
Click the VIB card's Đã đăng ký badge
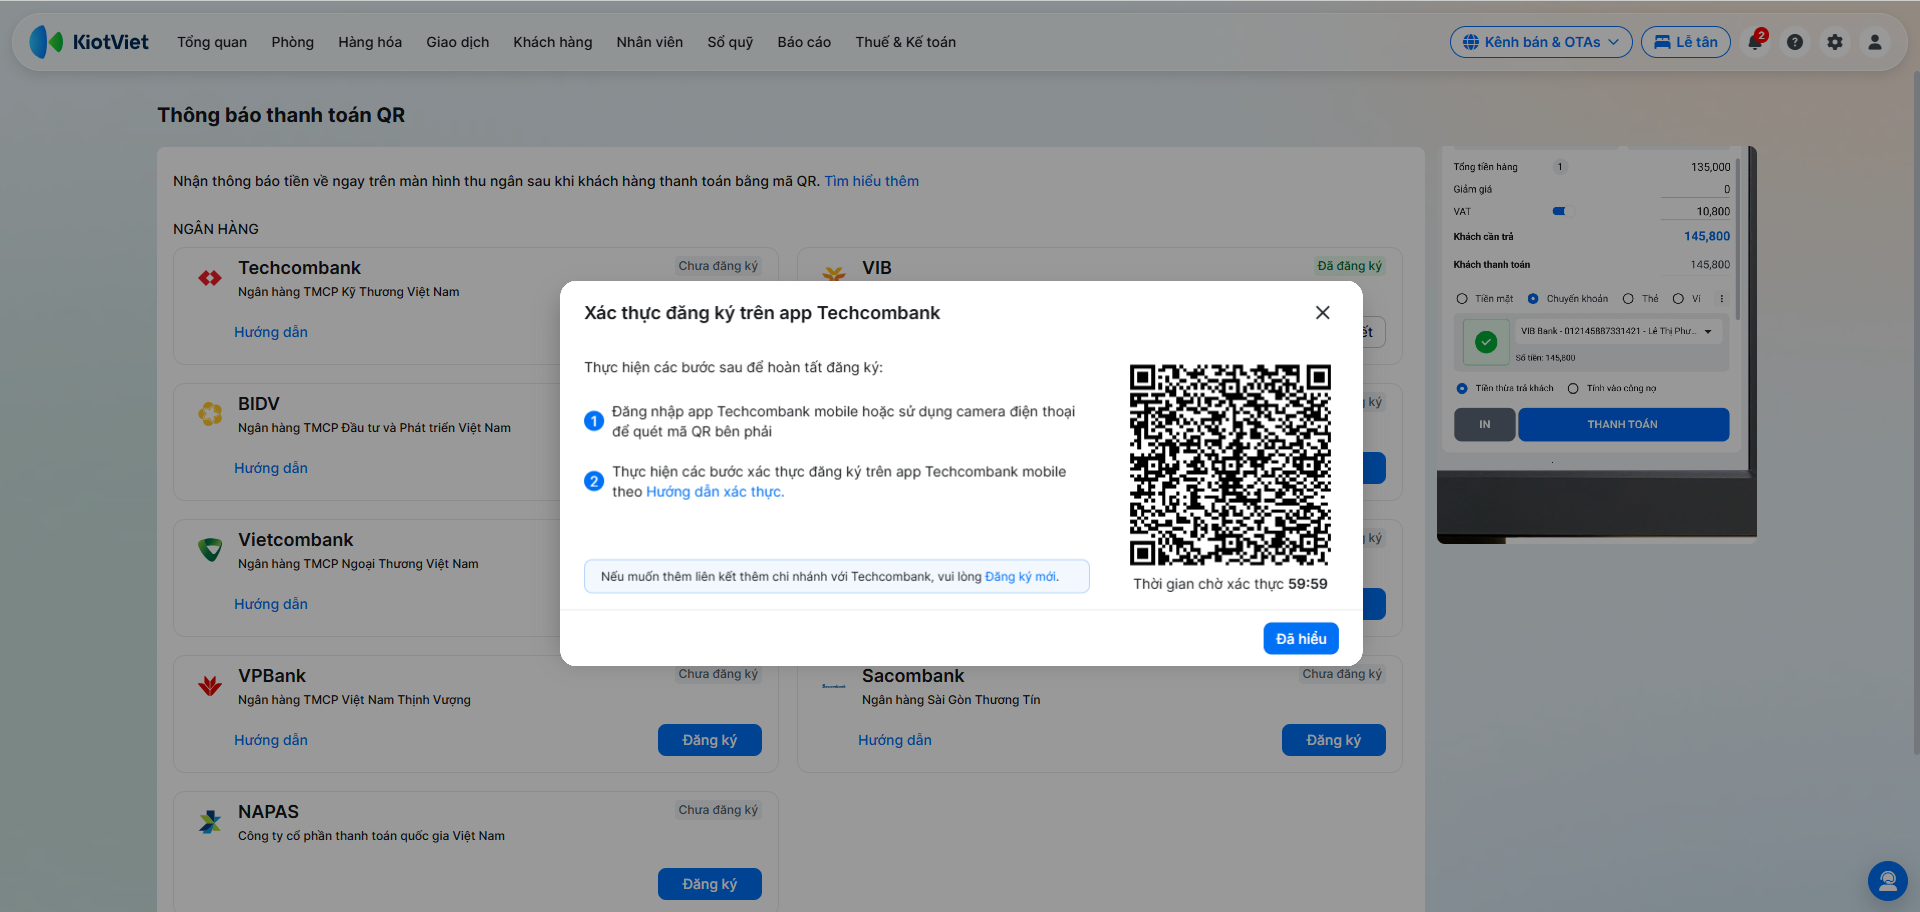point(1349,266)
